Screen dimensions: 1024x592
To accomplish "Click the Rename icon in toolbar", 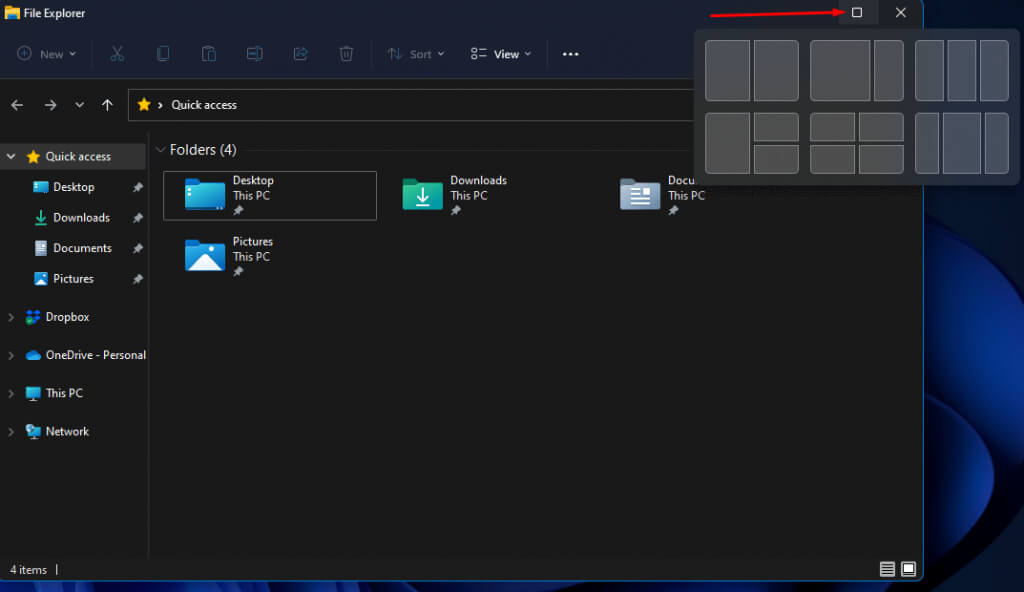I will pyautogui.click(x=255, y=54).
